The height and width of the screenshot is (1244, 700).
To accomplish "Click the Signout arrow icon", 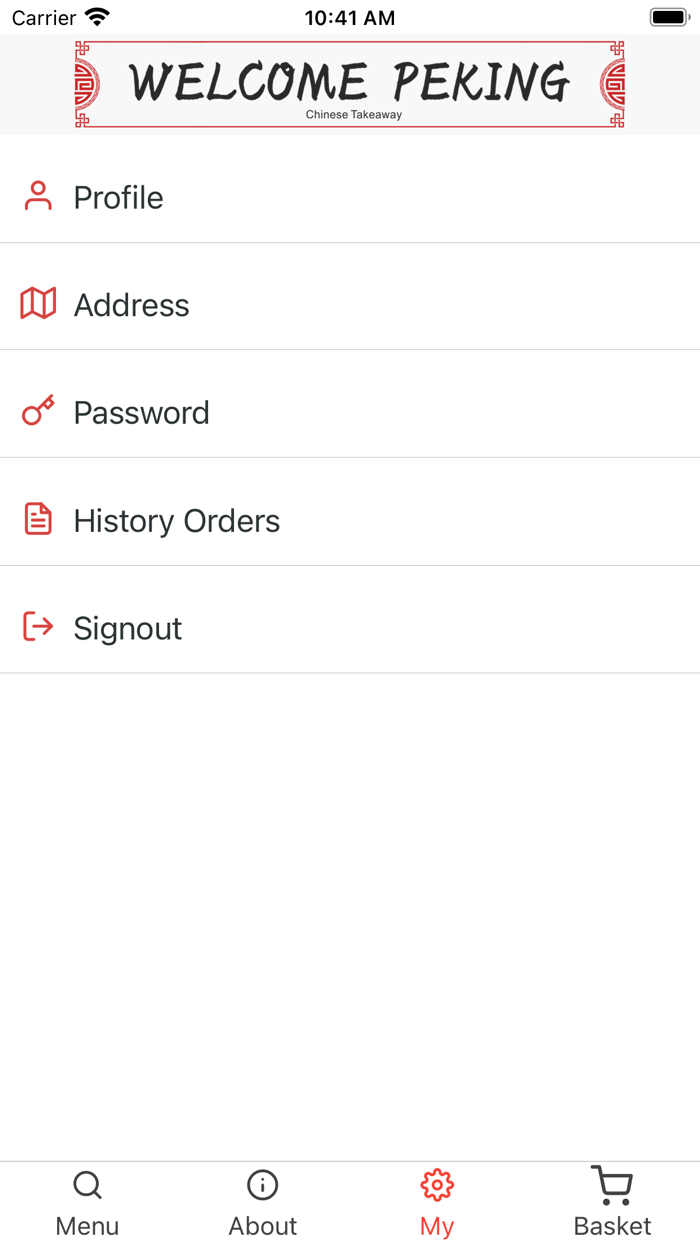I will tap(38, 627).
